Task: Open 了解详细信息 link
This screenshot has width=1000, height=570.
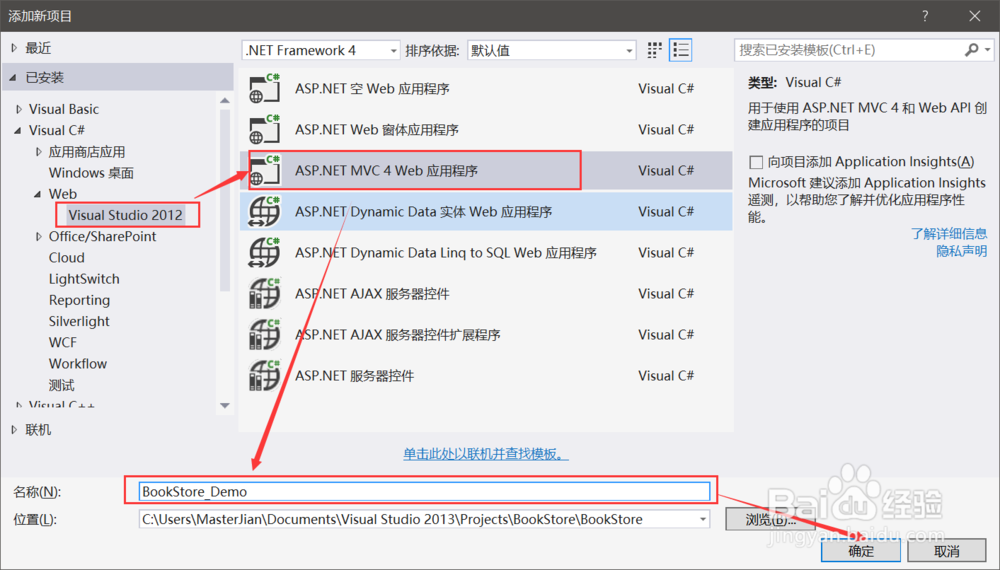Action: [x=949, y=233]
